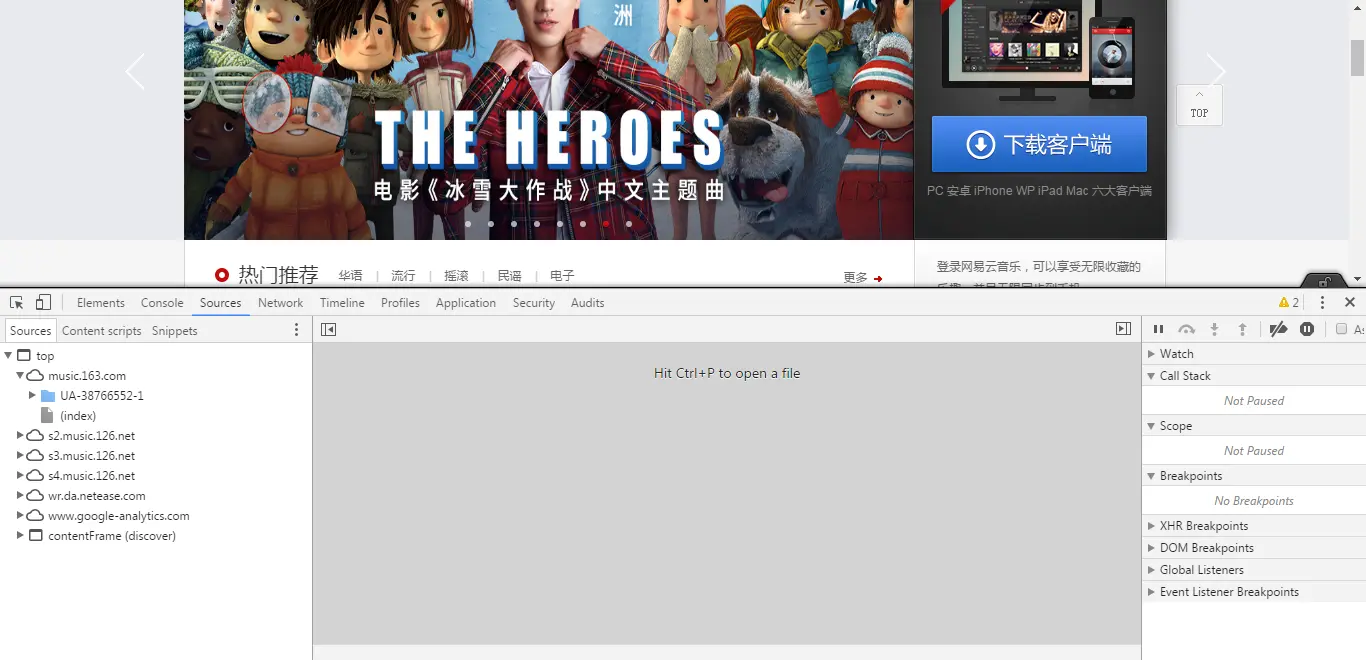Switch to the Application tab

pyautogui.click(x=466, y=302)
